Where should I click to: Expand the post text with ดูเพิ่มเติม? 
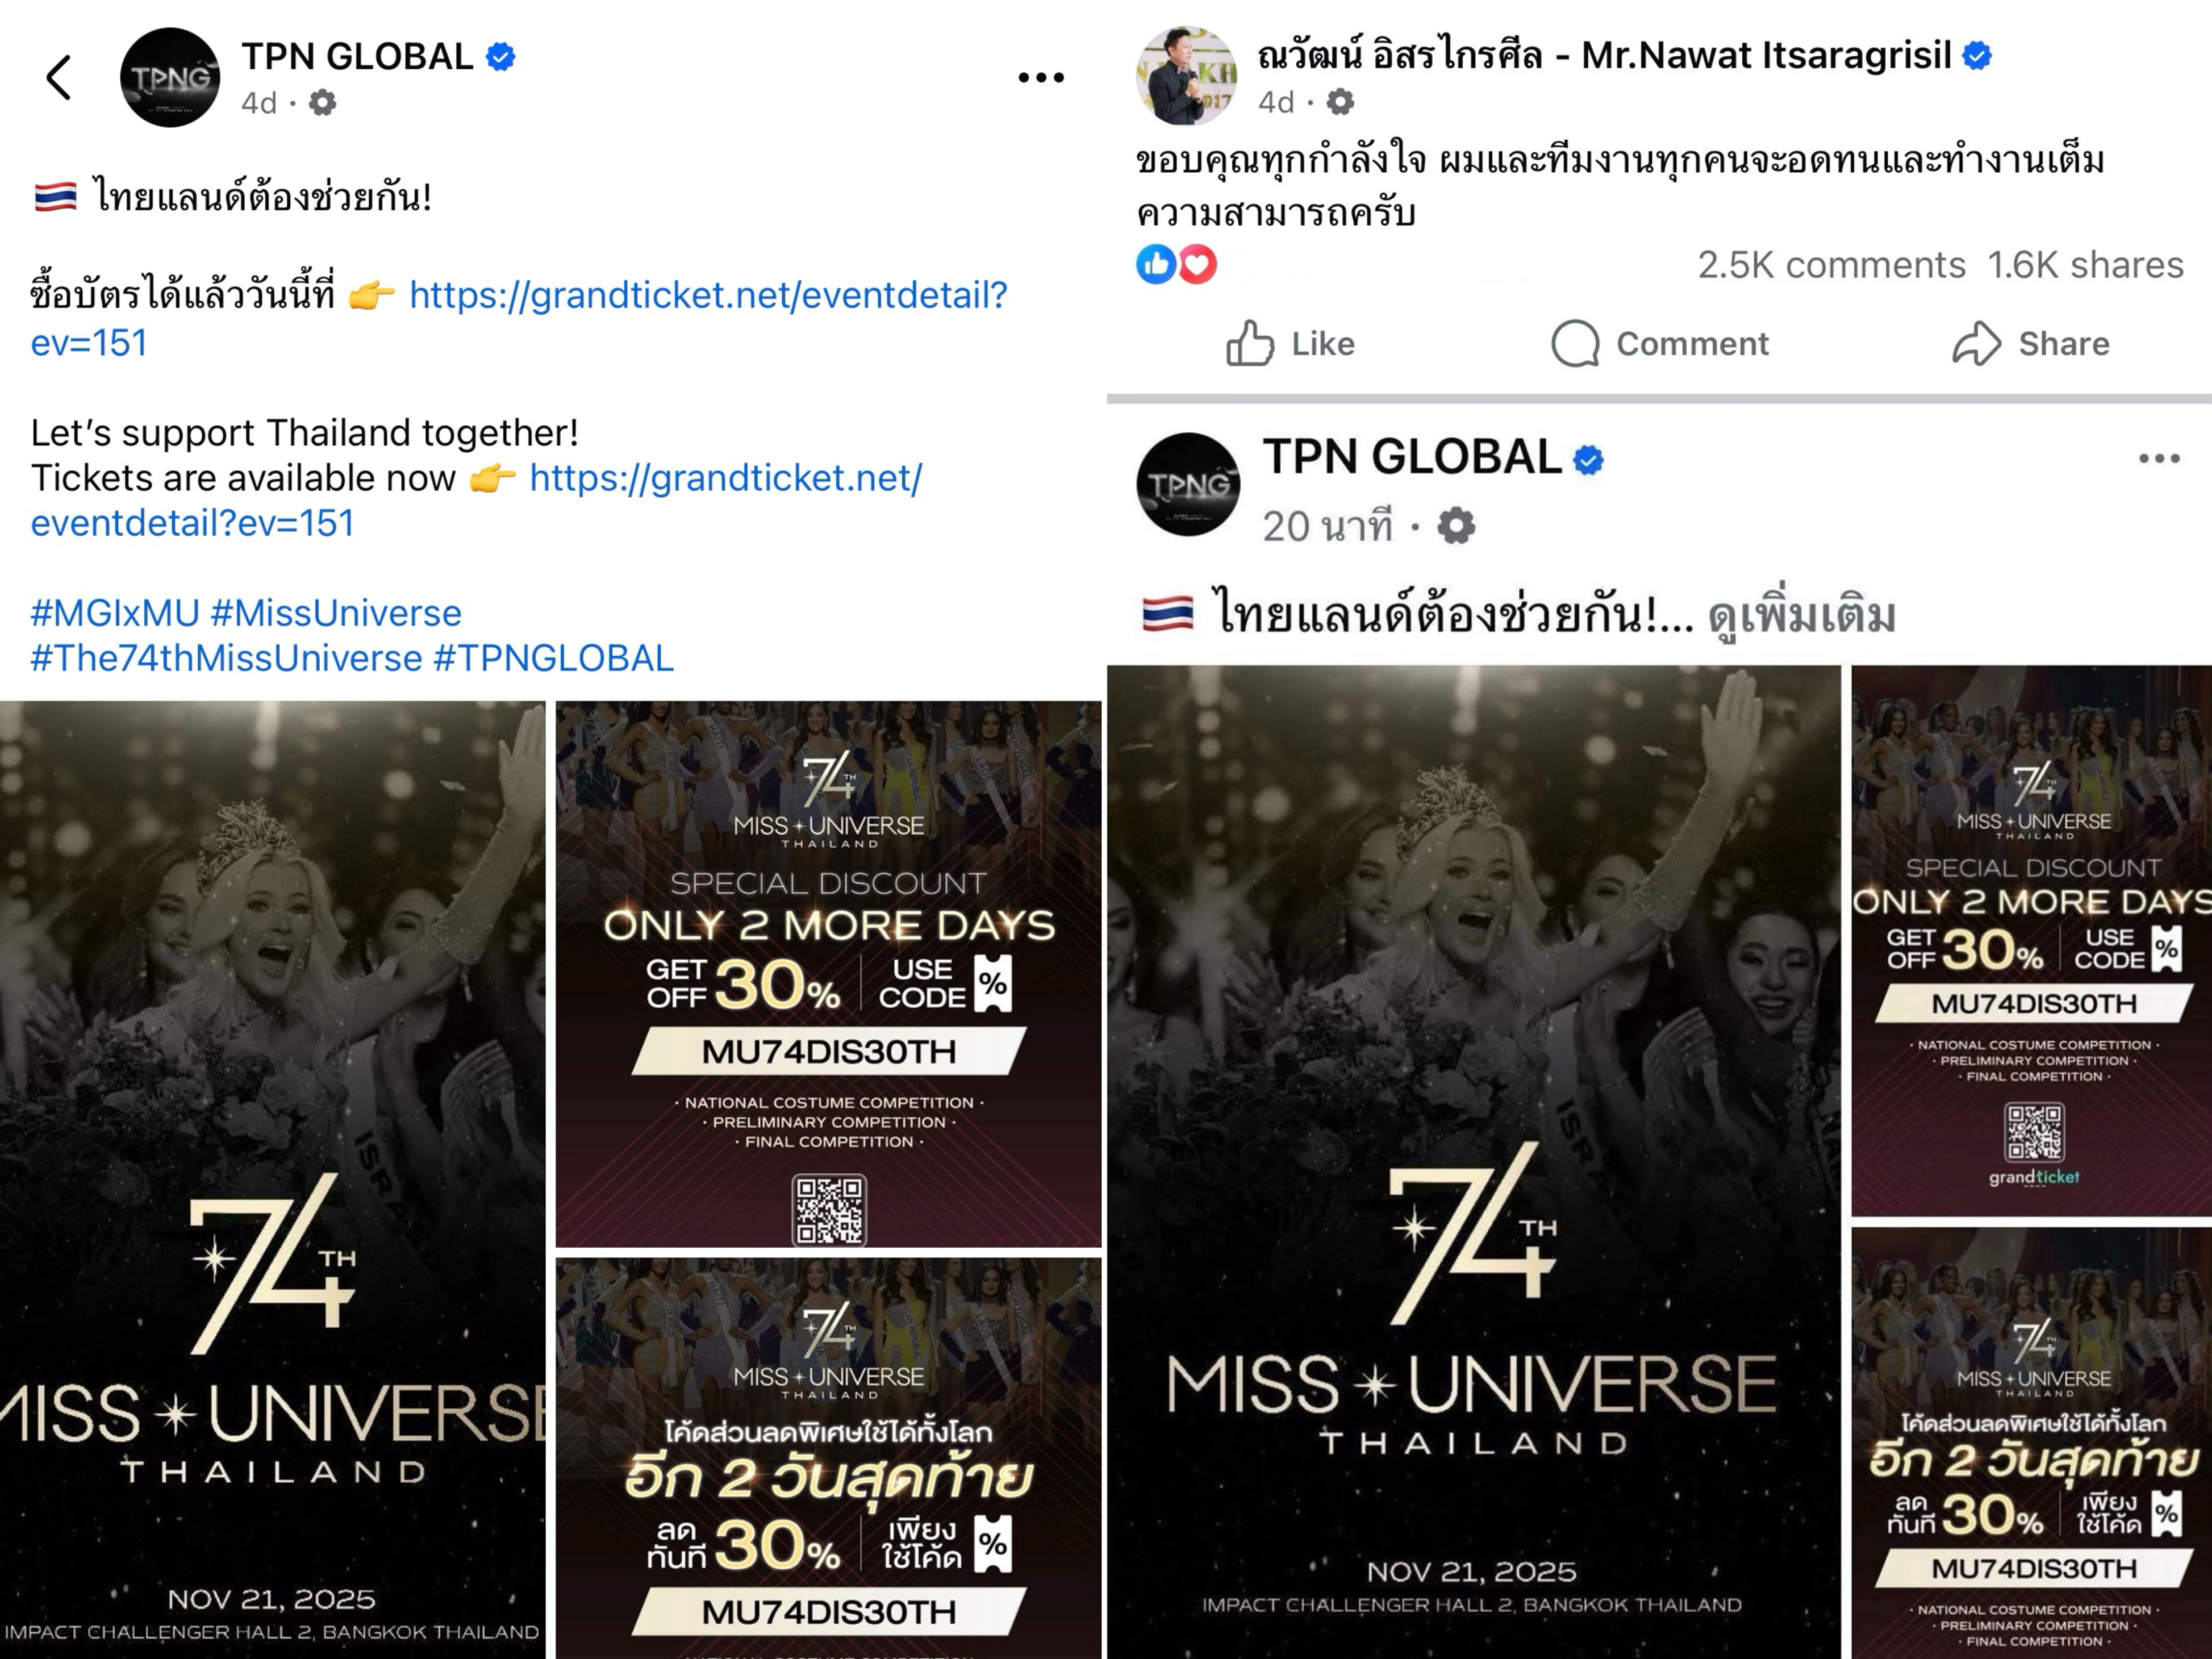coord(1801,615)
